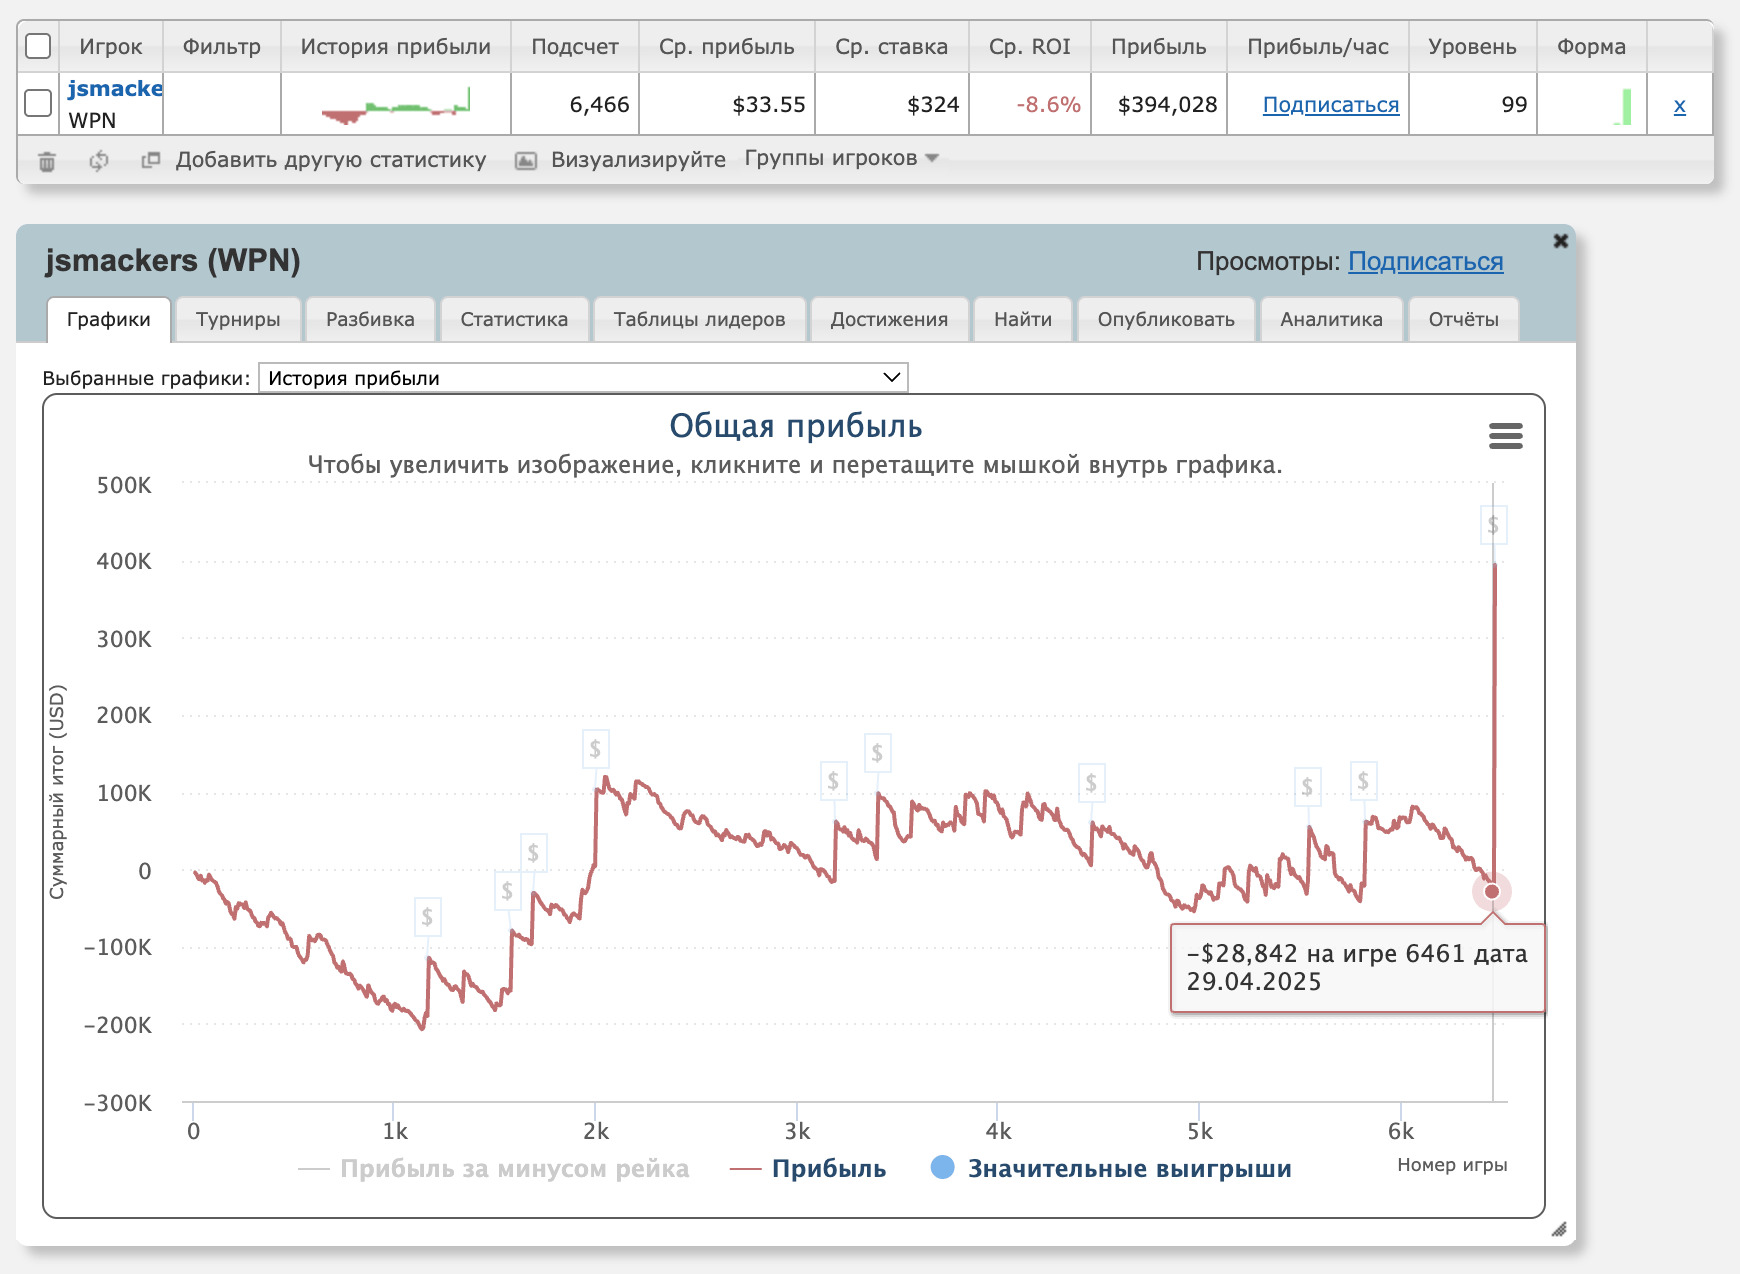
Task: Click the Подписаться link next to Просмотры
Action: click(1425, 262)
